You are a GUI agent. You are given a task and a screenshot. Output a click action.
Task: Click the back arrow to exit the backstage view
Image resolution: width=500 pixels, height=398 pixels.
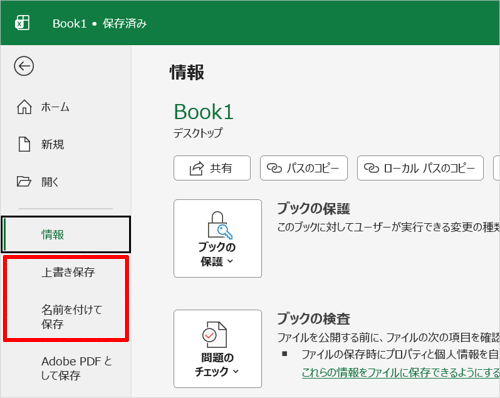pyautogui.click(x=24, y=66)
